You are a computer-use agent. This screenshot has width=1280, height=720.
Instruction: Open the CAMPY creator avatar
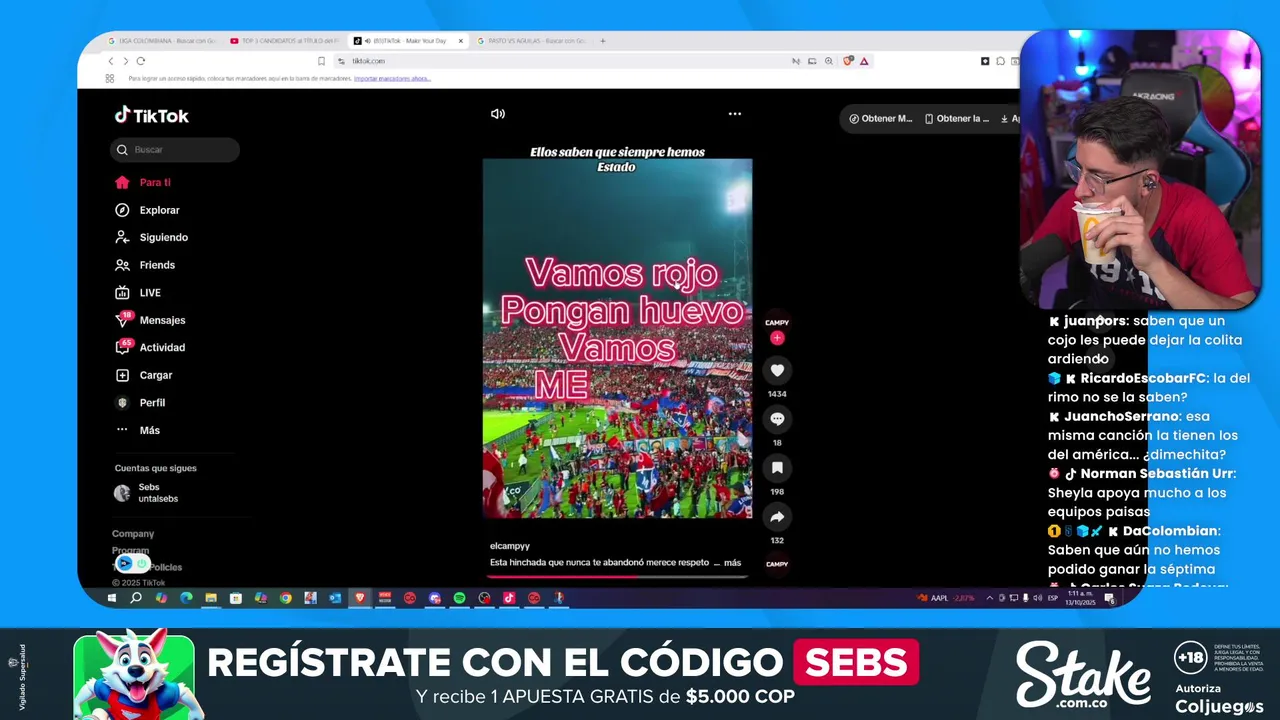tap(777, 322)
